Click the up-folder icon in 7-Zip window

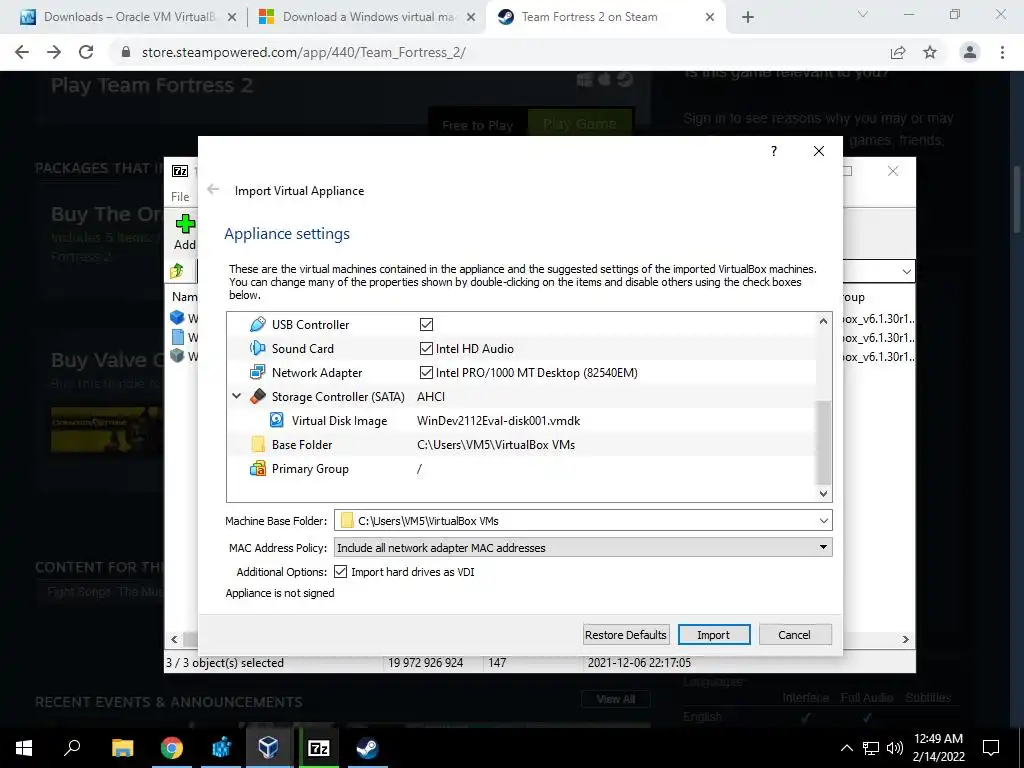coord(177,270)
